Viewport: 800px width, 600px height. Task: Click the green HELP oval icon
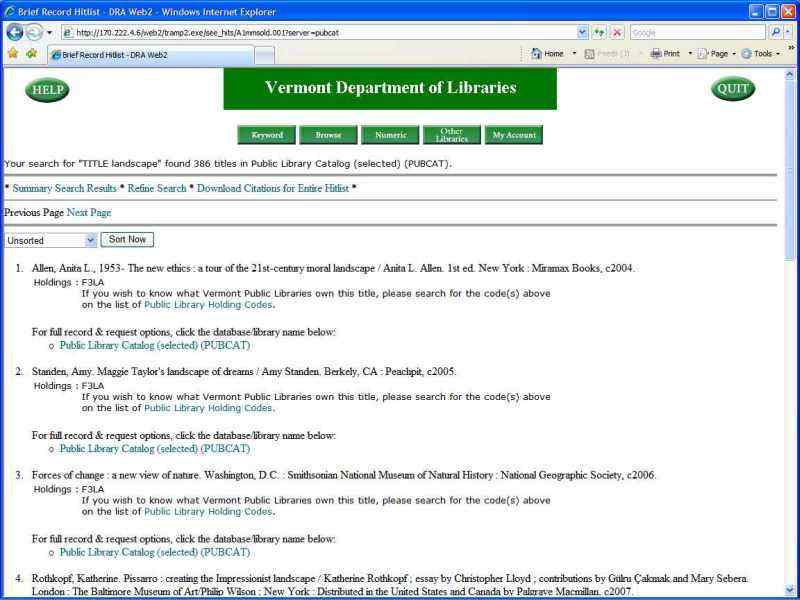point(47,90)
